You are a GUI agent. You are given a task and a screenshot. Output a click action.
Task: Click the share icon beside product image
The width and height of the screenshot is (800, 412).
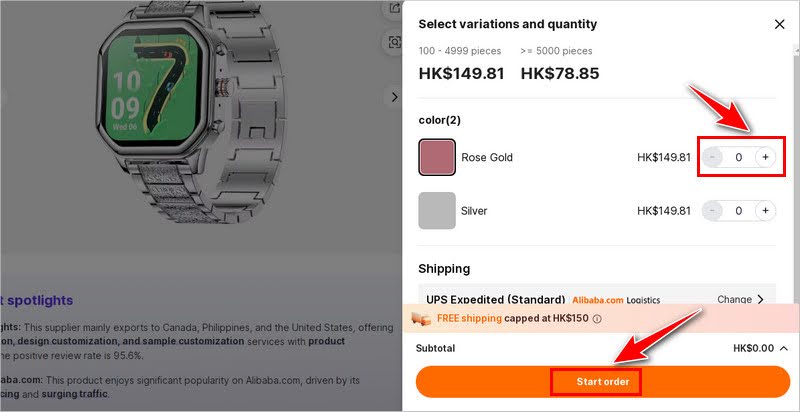(x=394, y=9)
